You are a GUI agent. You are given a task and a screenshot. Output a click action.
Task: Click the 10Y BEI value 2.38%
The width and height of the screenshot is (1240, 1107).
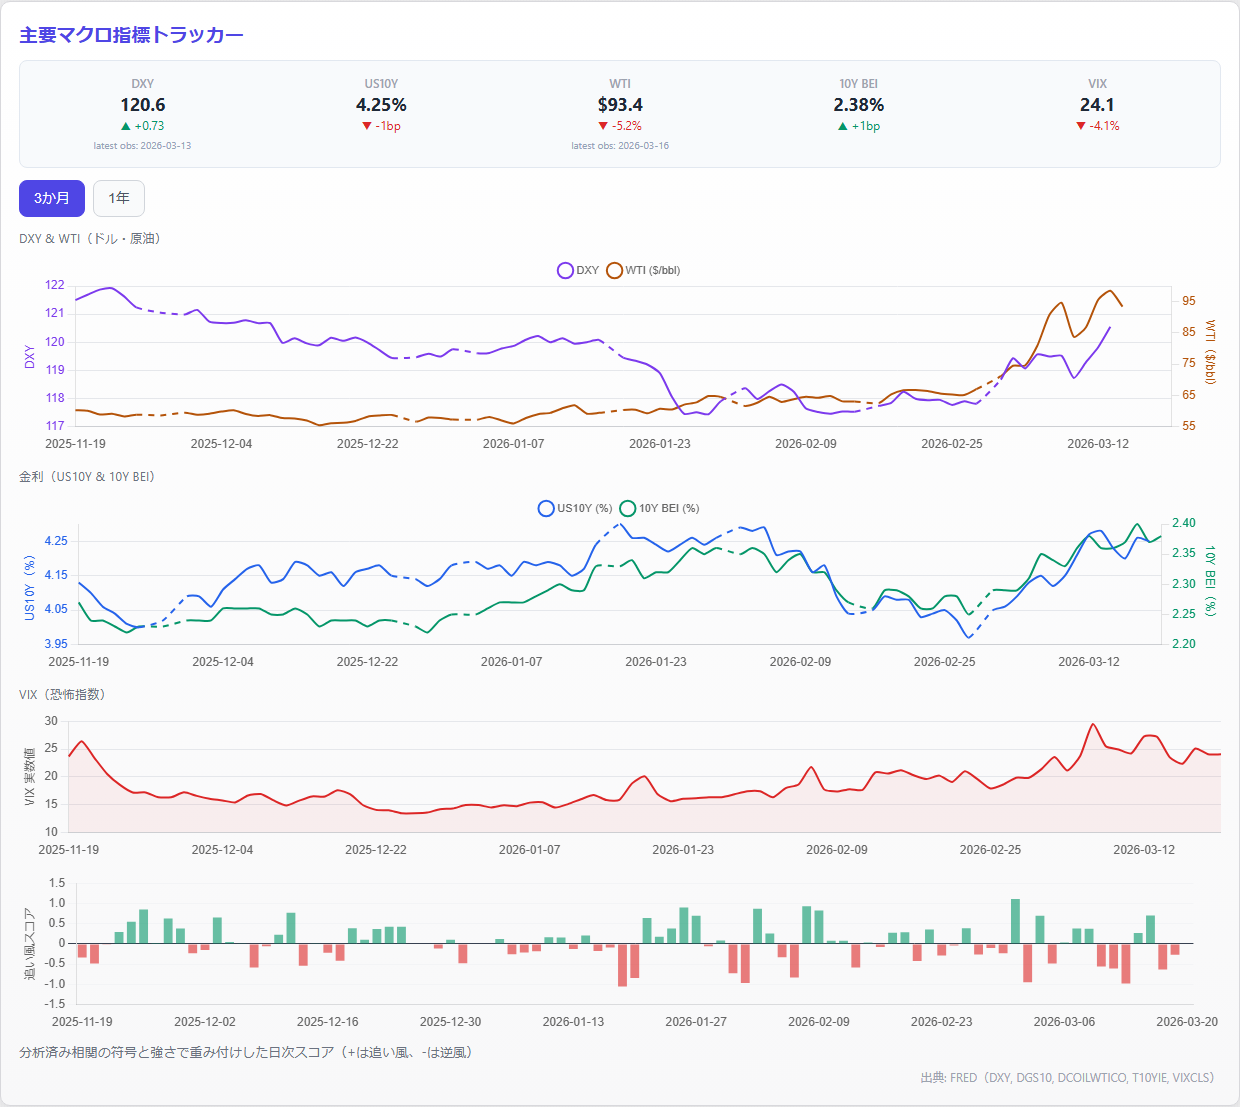(859, 105)
